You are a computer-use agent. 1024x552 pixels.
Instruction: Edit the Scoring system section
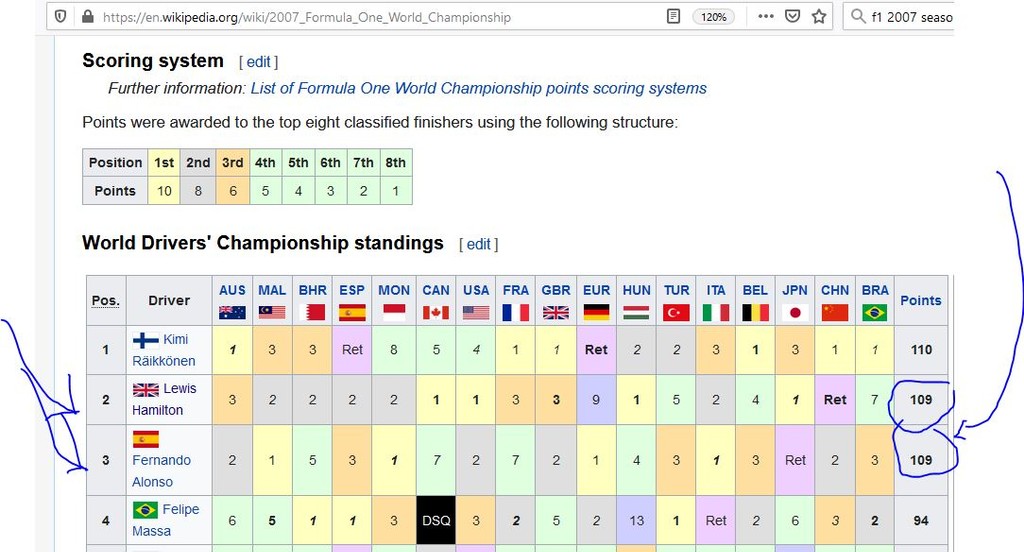(258, 62)
